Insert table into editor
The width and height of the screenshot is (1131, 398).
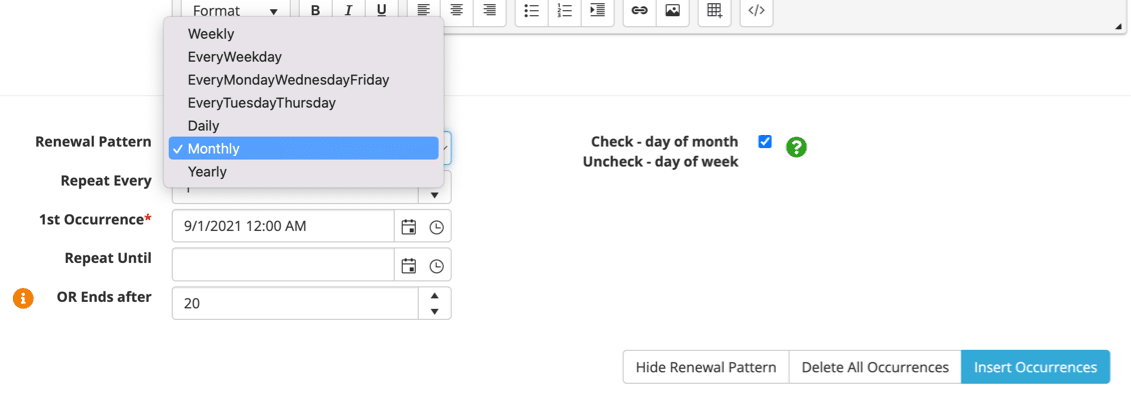pyautogui.click(x=714, y=11)
